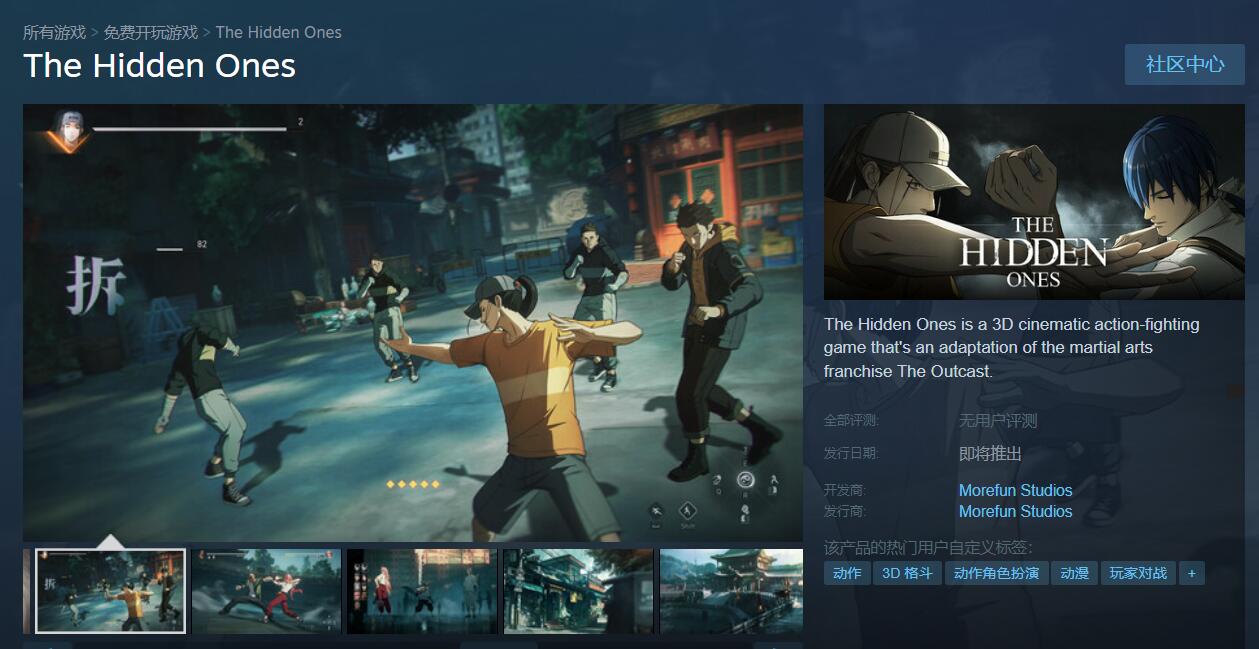Open the pagoda scenery thumbnail
This screenshot has width=1259, height=649.
(731, 590)
